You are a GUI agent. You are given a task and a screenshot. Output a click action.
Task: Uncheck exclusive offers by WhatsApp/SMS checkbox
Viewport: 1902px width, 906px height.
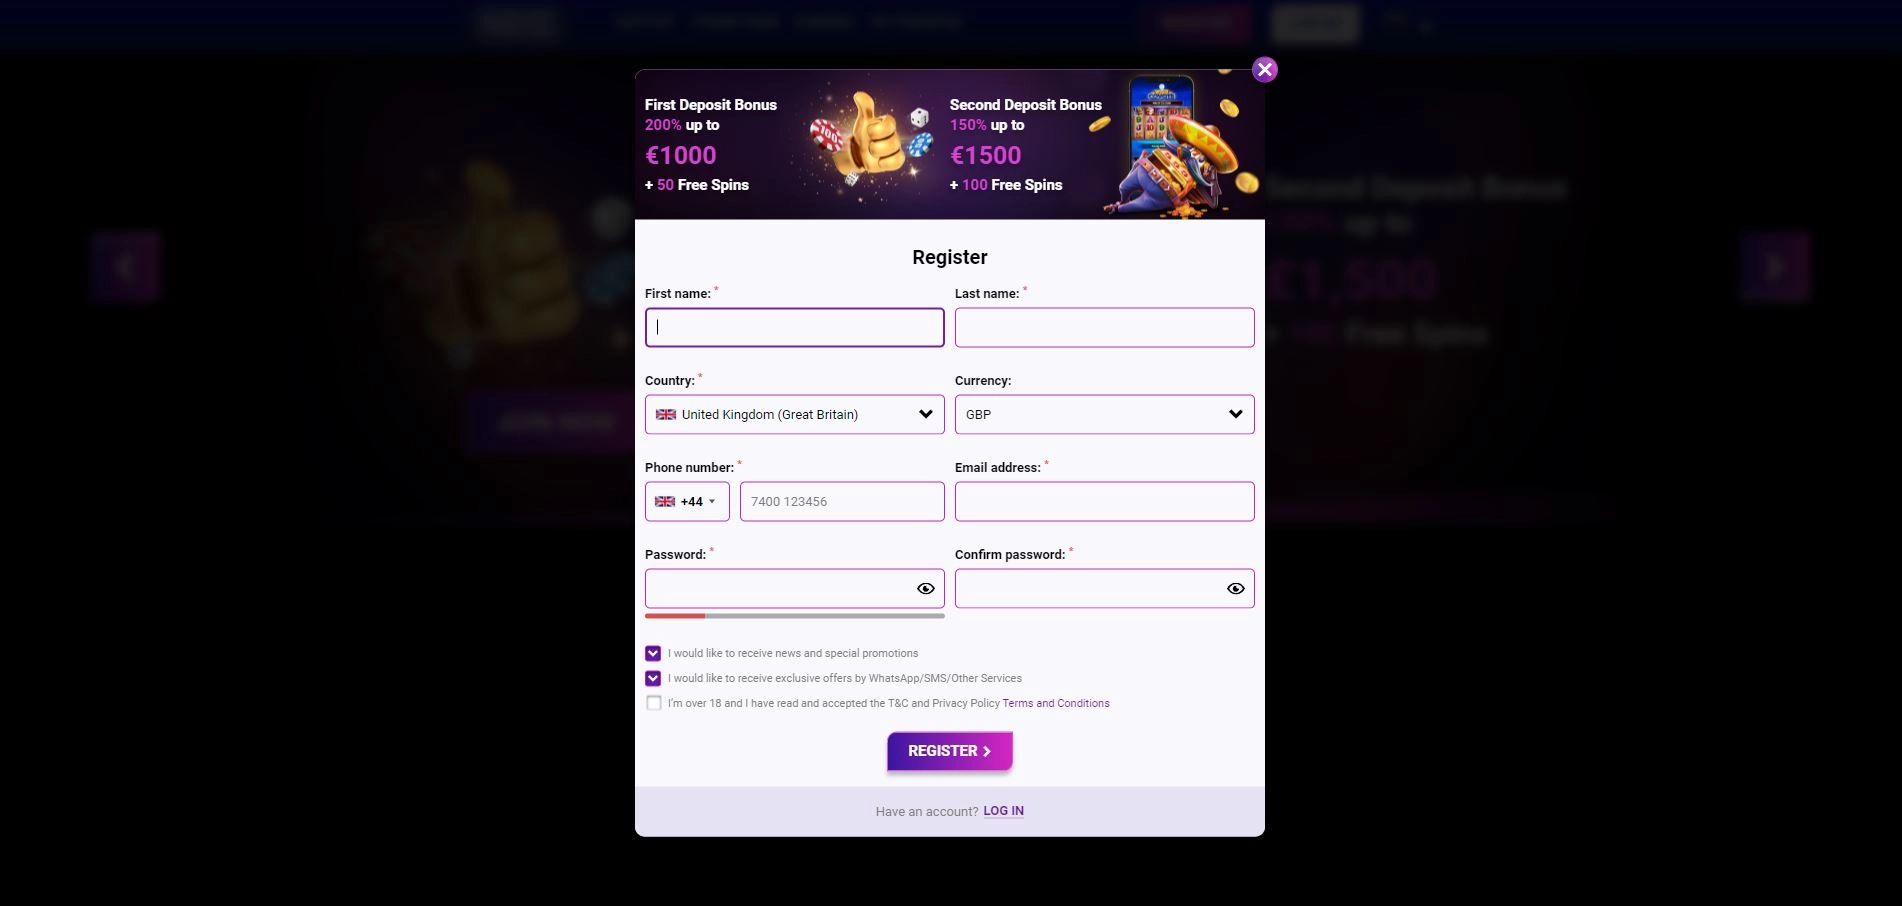click(653, 678)
